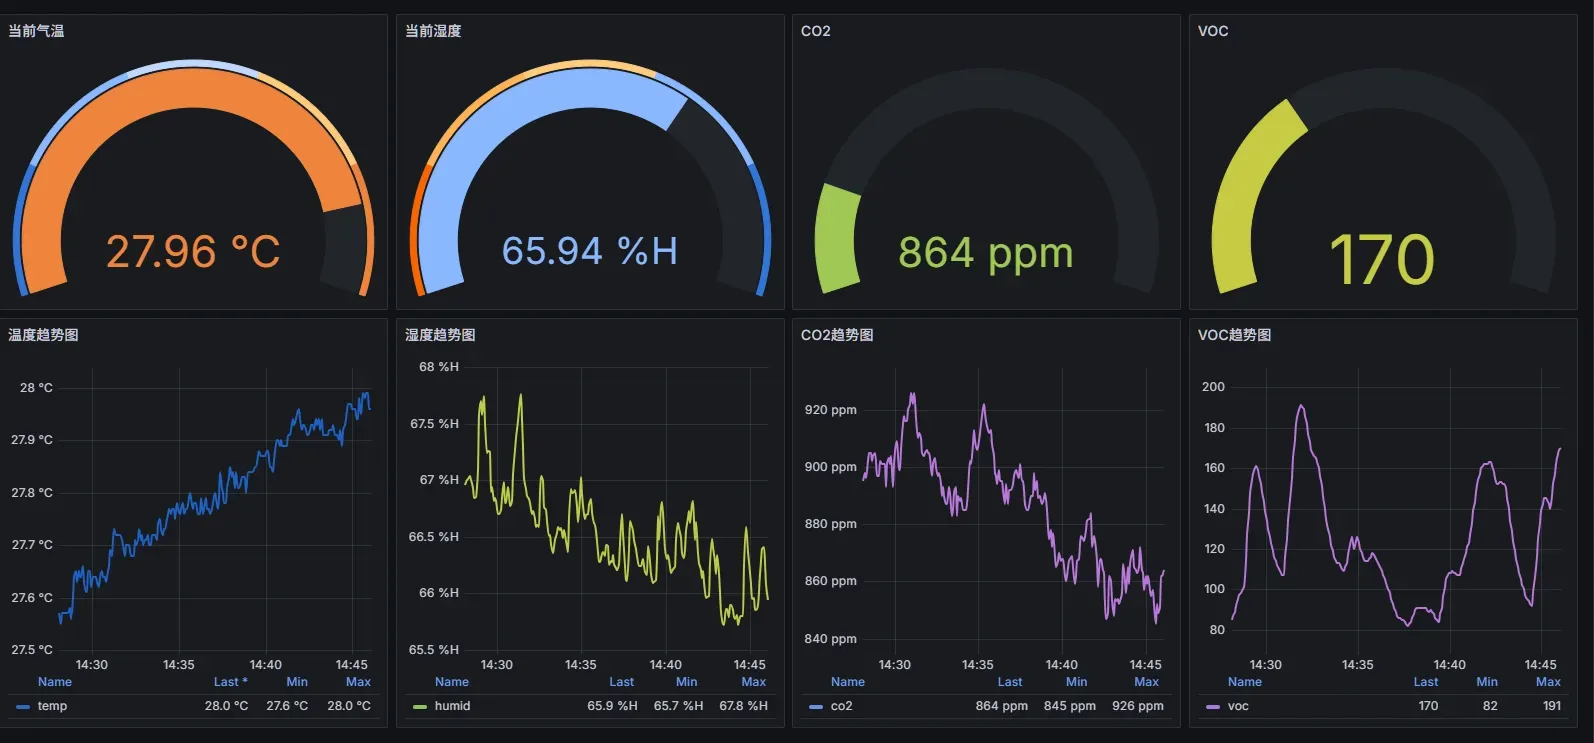Toggle the voc series in the legend

tap(1238, 706)
